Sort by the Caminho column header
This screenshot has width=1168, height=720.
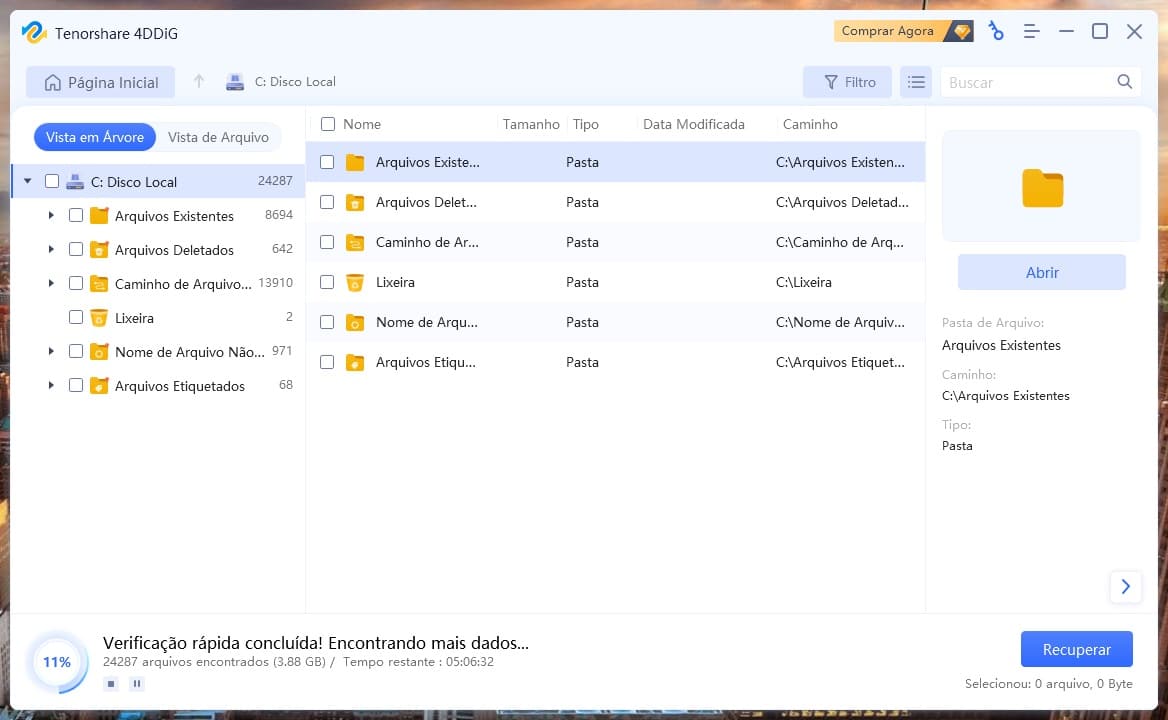[810, 124]
